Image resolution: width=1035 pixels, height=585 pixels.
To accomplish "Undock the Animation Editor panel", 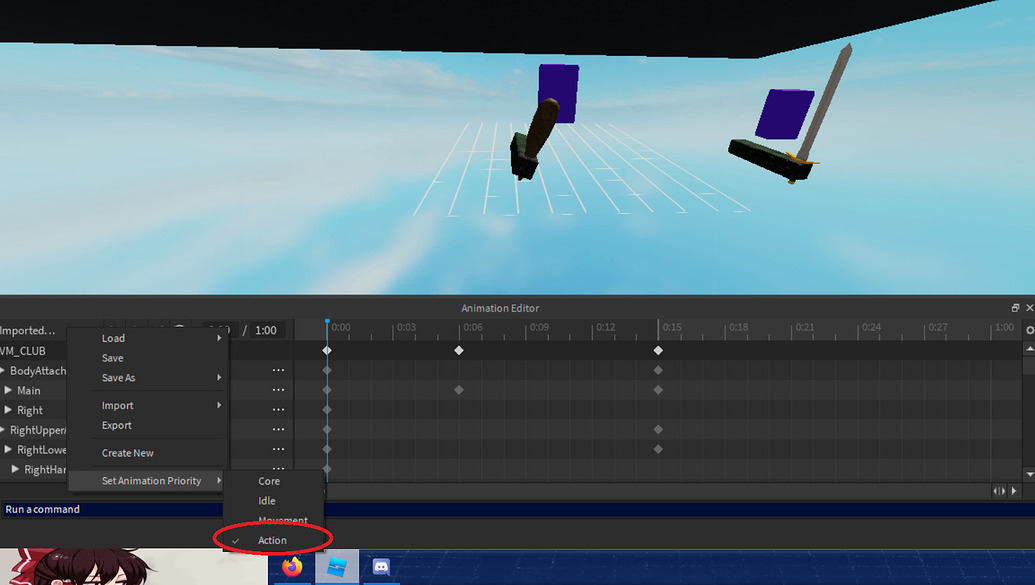I will point(1015,308).
